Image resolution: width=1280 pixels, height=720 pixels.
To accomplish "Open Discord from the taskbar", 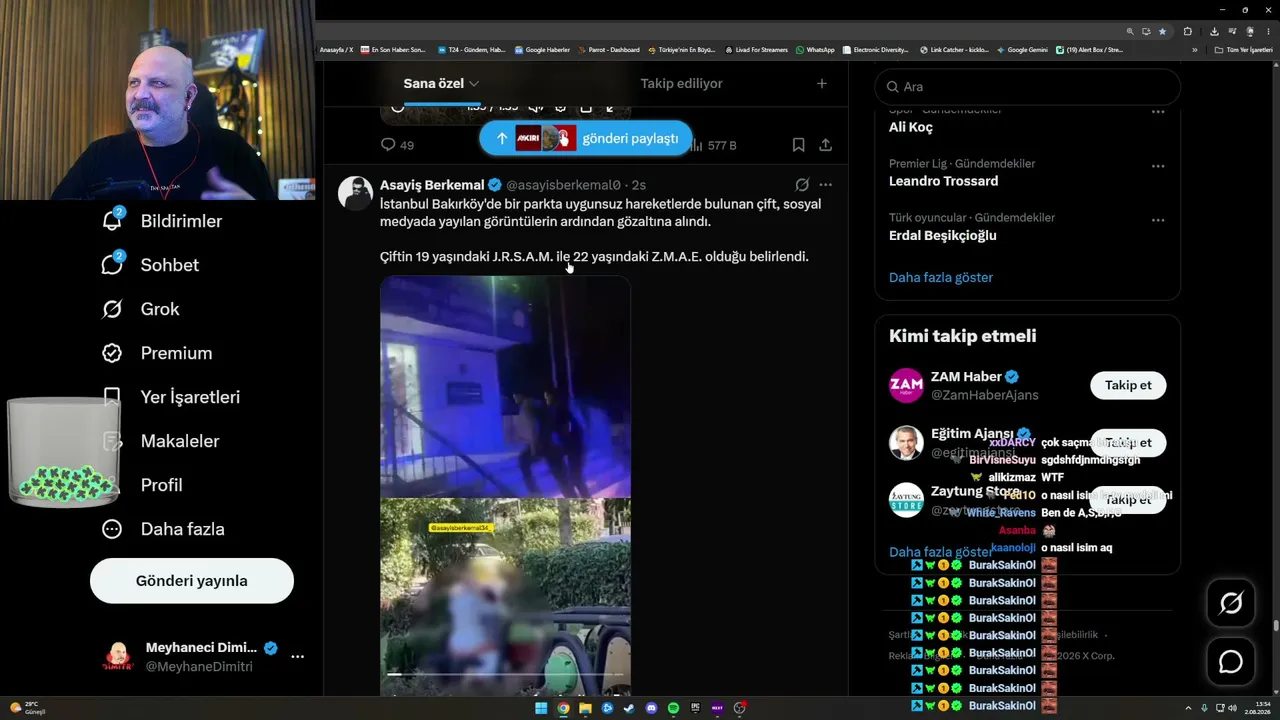I will [x=651, y=708].
